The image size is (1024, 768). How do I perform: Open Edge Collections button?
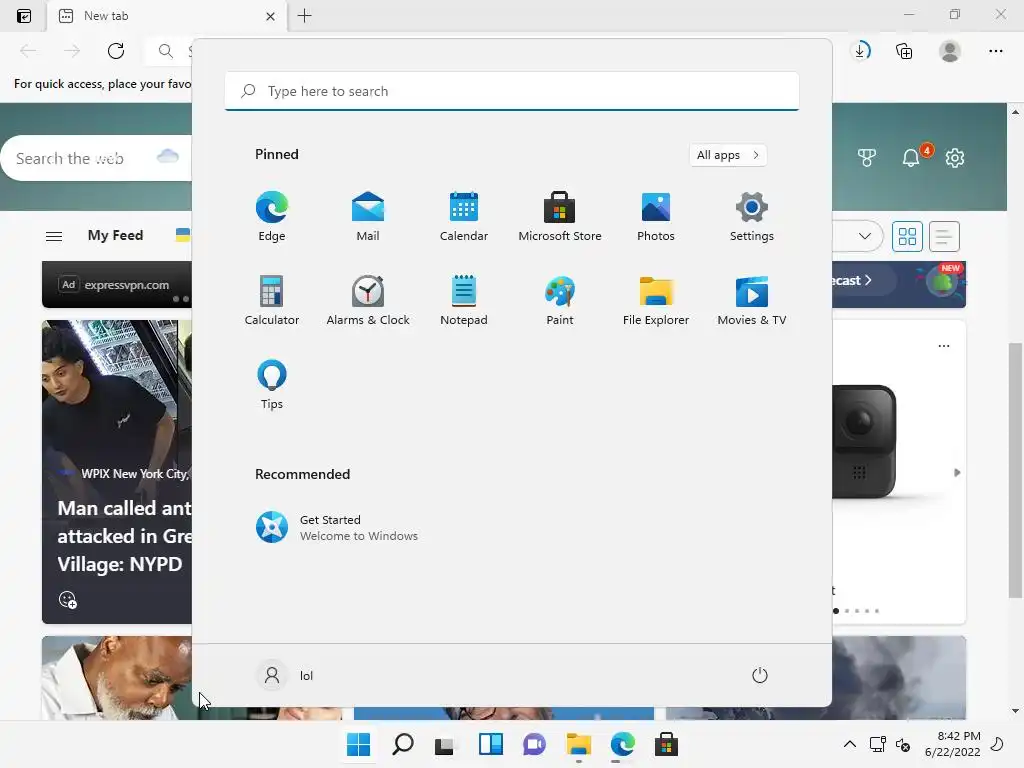904,51
